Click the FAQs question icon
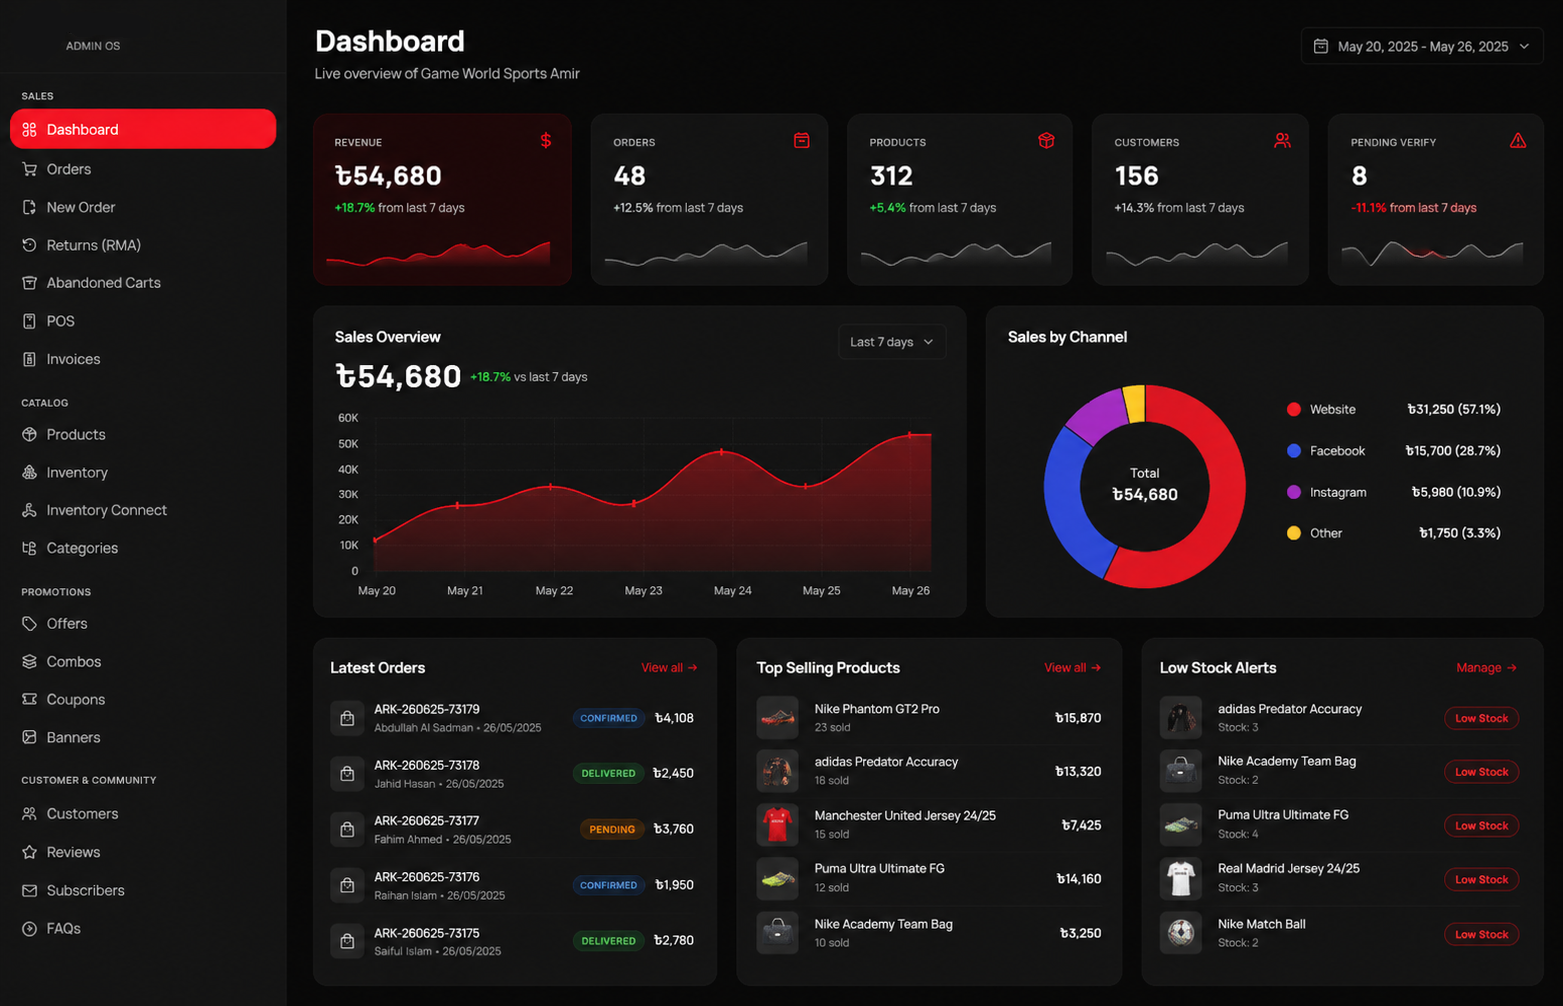The width and height of the screenshot is (1563, 1006). [29, 929]
